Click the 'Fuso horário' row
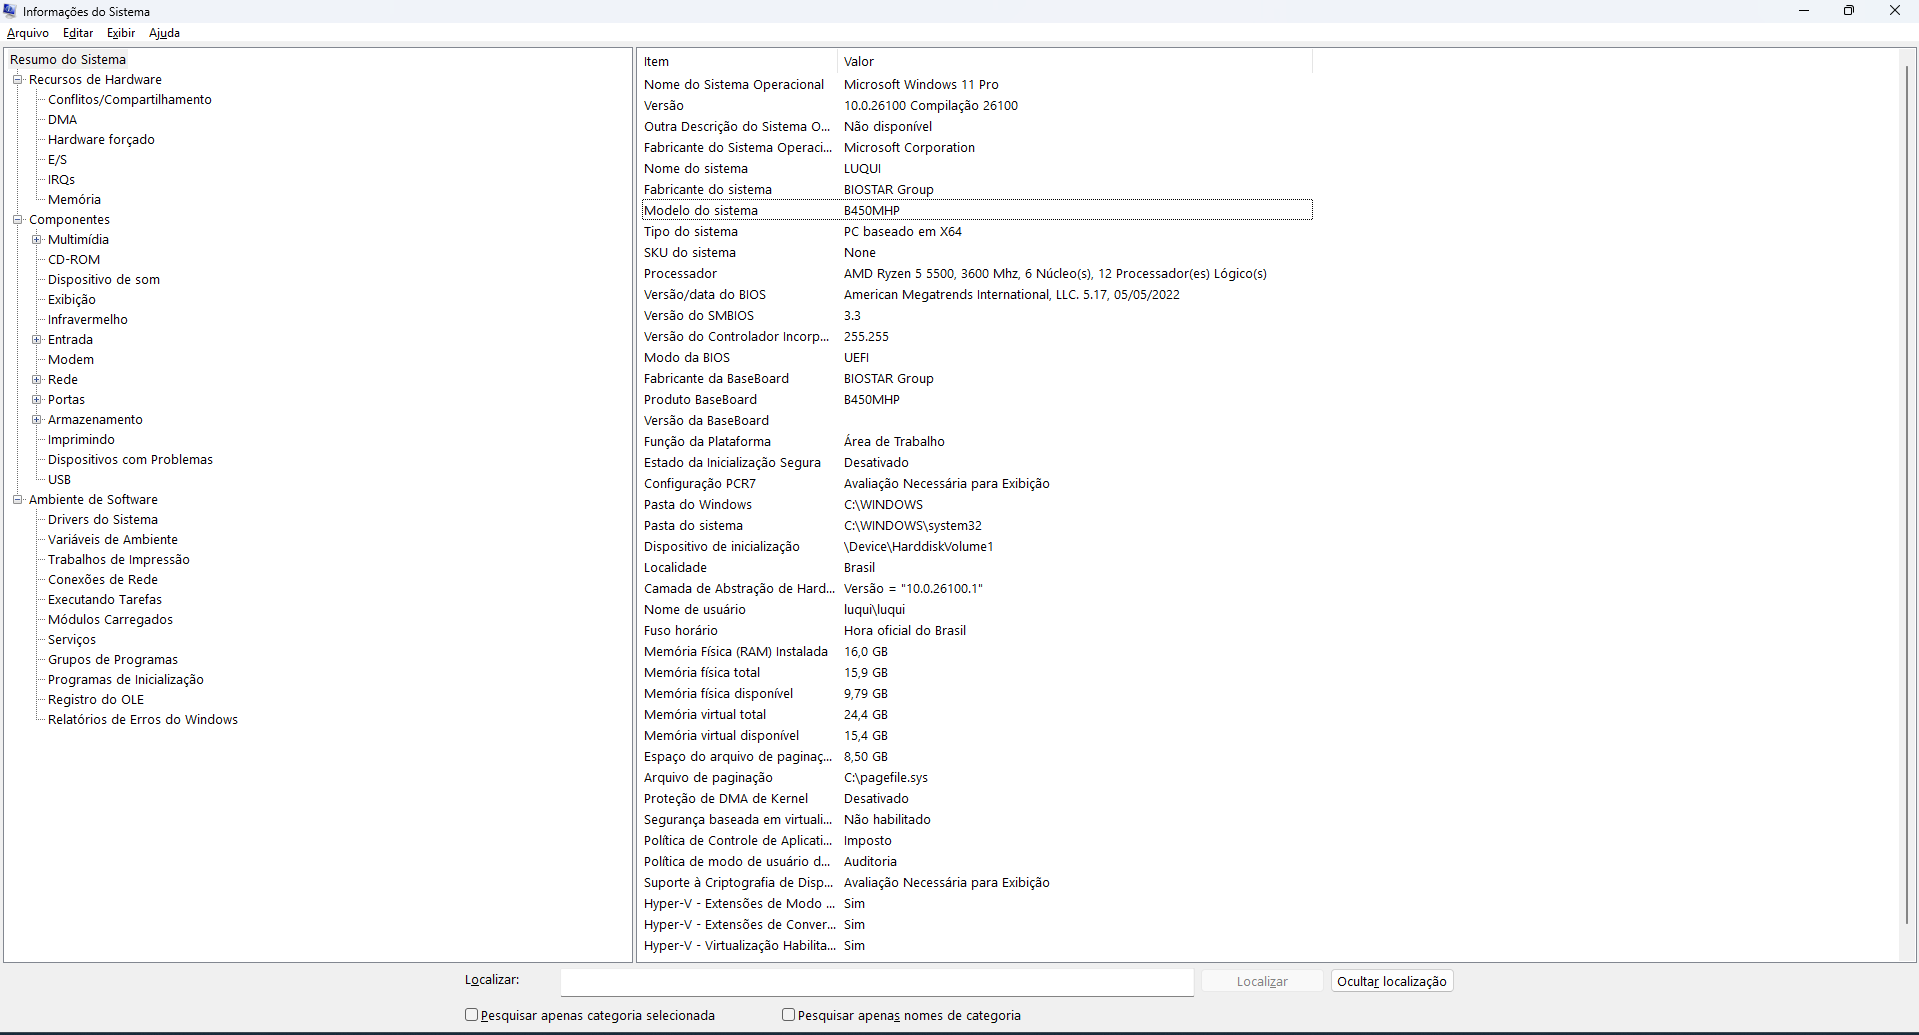Image resolution: width=1919 pixels, height=1035 pixels. (x=977, y=631)
